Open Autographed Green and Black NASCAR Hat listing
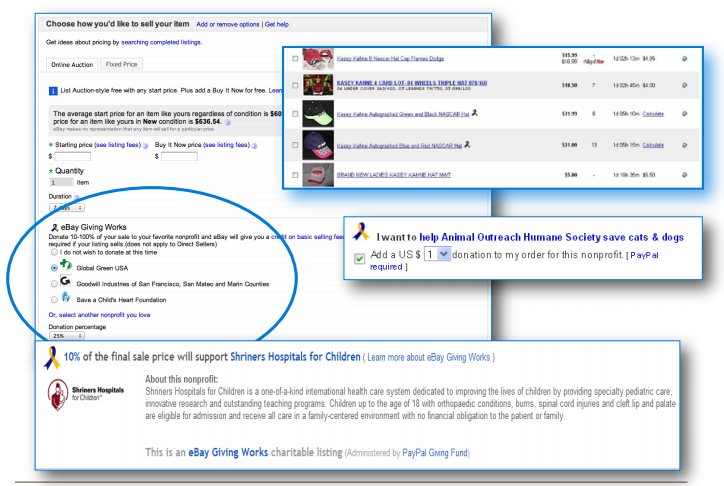The image size is (724, 486). point(403,114)
